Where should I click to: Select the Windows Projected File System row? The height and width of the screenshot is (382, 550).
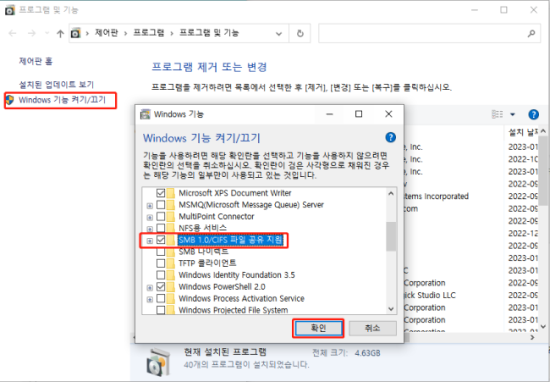[x=233, y=310]
